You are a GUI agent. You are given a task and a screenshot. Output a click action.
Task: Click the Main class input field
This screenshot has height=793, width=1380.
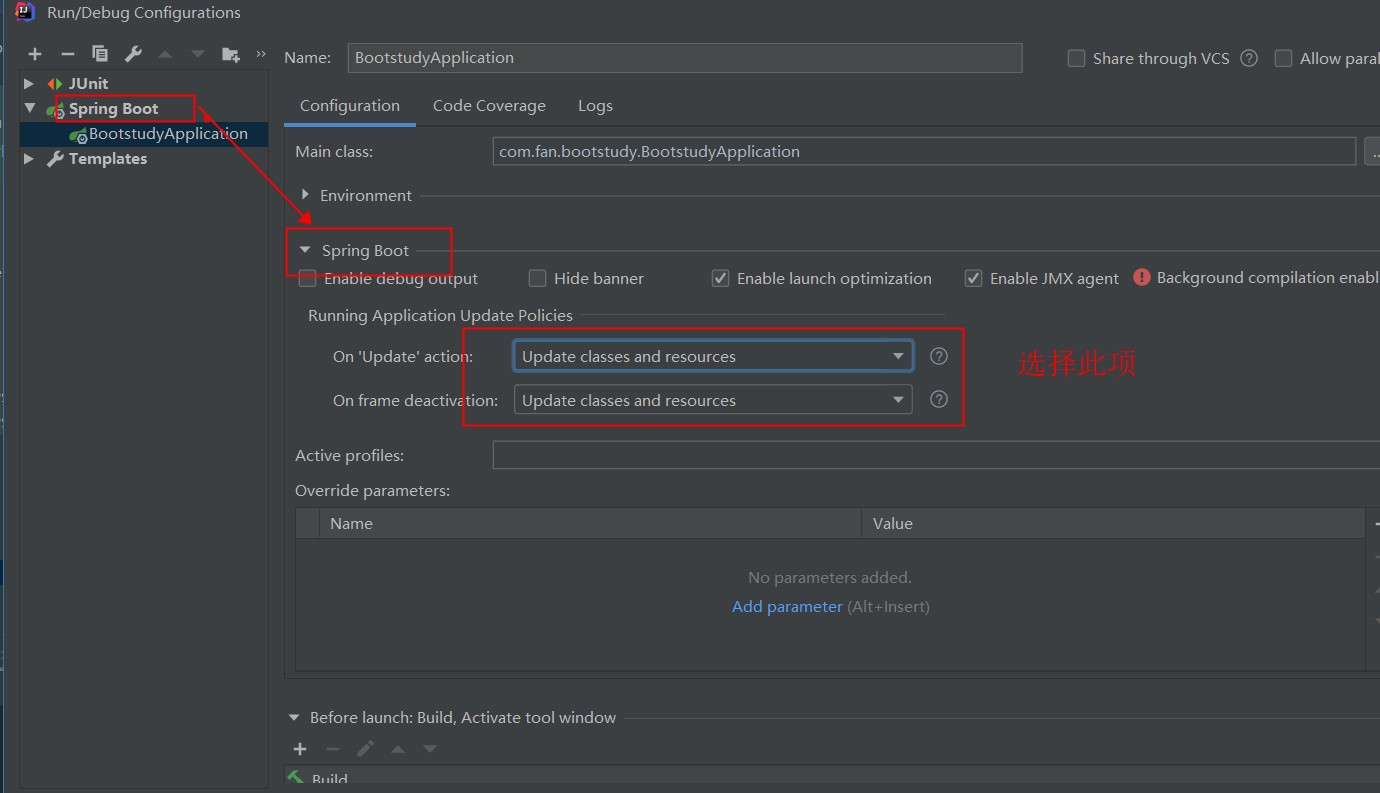pyautogui.click(x=924, y=151)
